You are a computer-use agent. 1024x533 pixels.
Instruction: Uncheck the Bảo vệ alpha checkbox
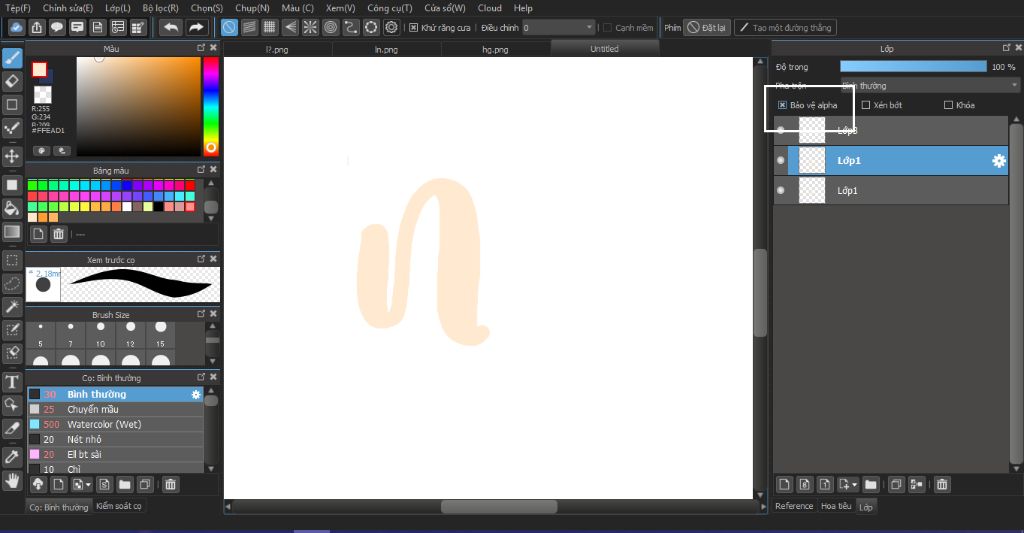pyautogui.click(x=782, y=105)
